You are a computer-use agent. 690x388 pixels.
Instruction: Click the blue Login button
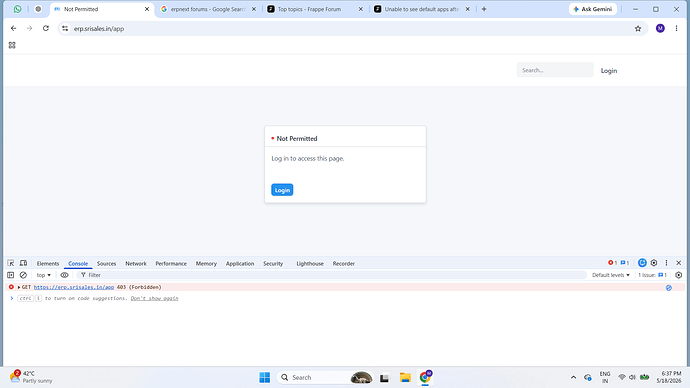click(x=282, y=190)
